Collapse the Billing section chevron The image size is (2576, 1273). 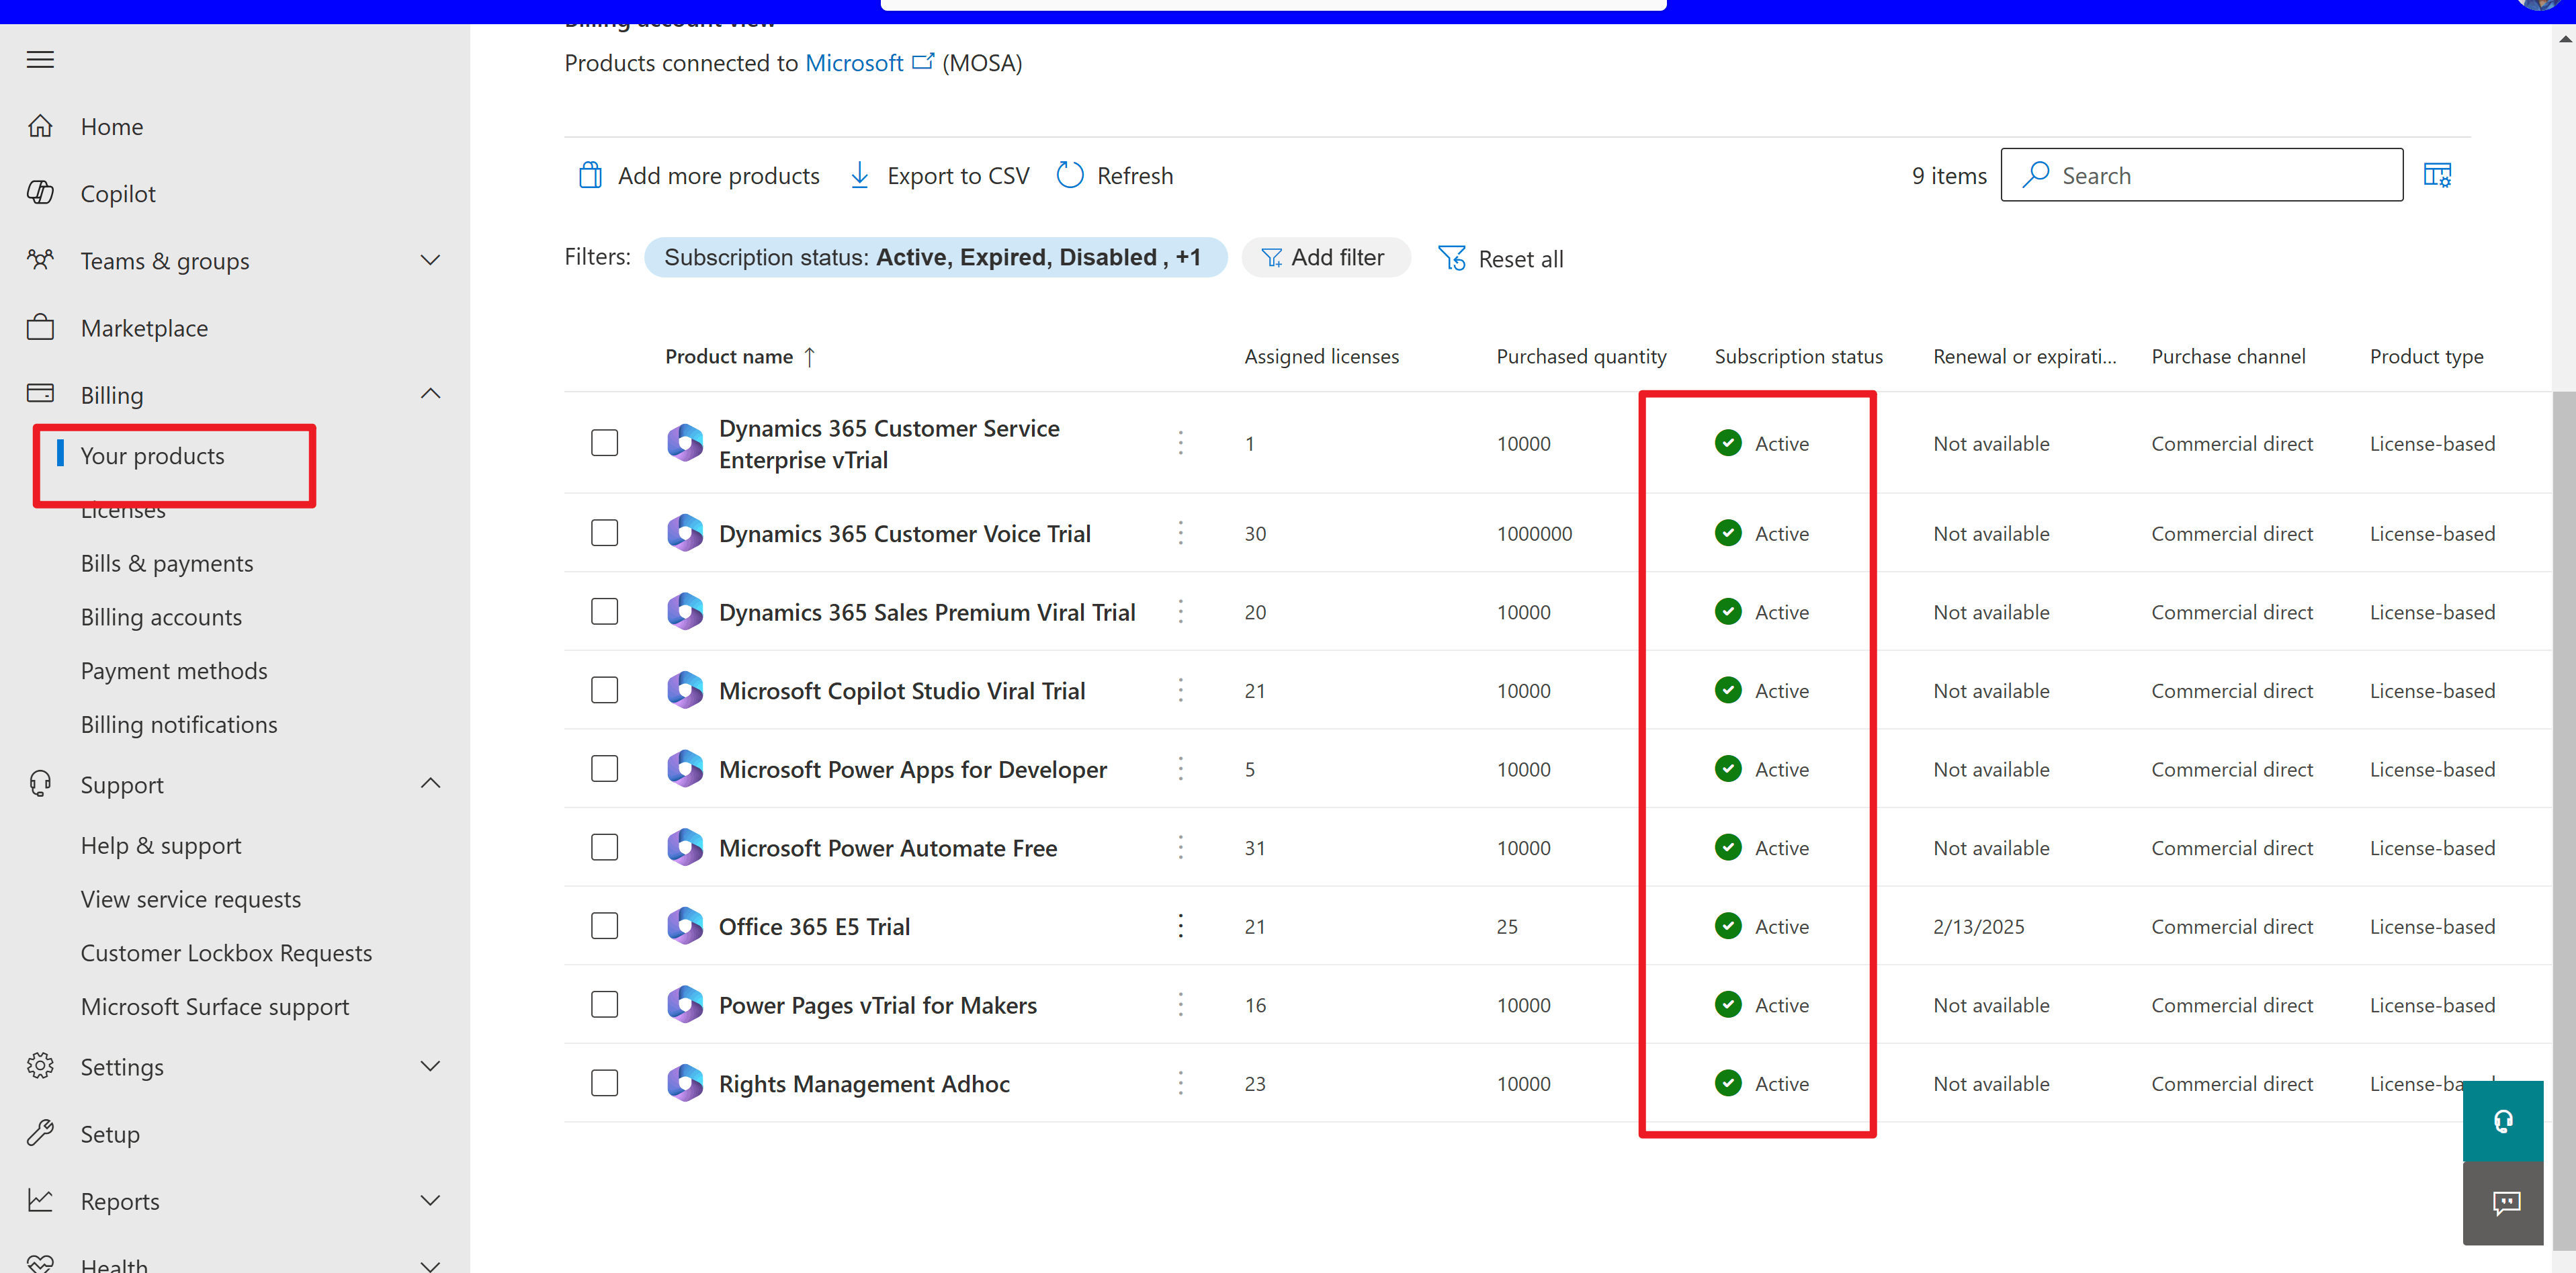click(430, 394)
